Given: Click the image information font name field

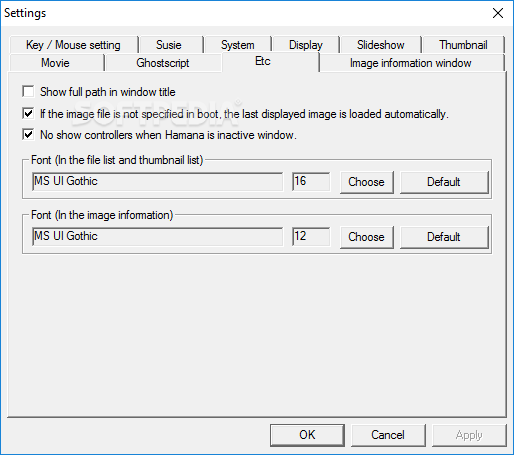Looking at the screenshot, I should [158, 237].
